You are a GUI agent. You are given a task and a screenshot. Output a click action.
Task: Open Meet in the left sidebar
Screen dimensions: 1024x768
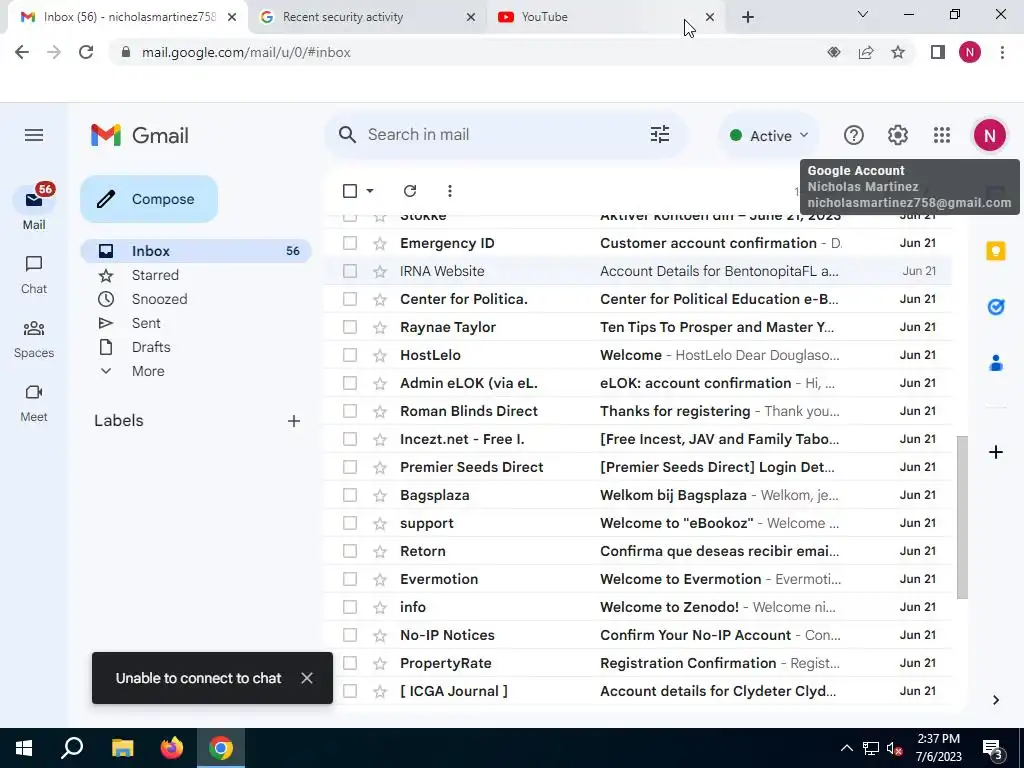coord(34,403)
